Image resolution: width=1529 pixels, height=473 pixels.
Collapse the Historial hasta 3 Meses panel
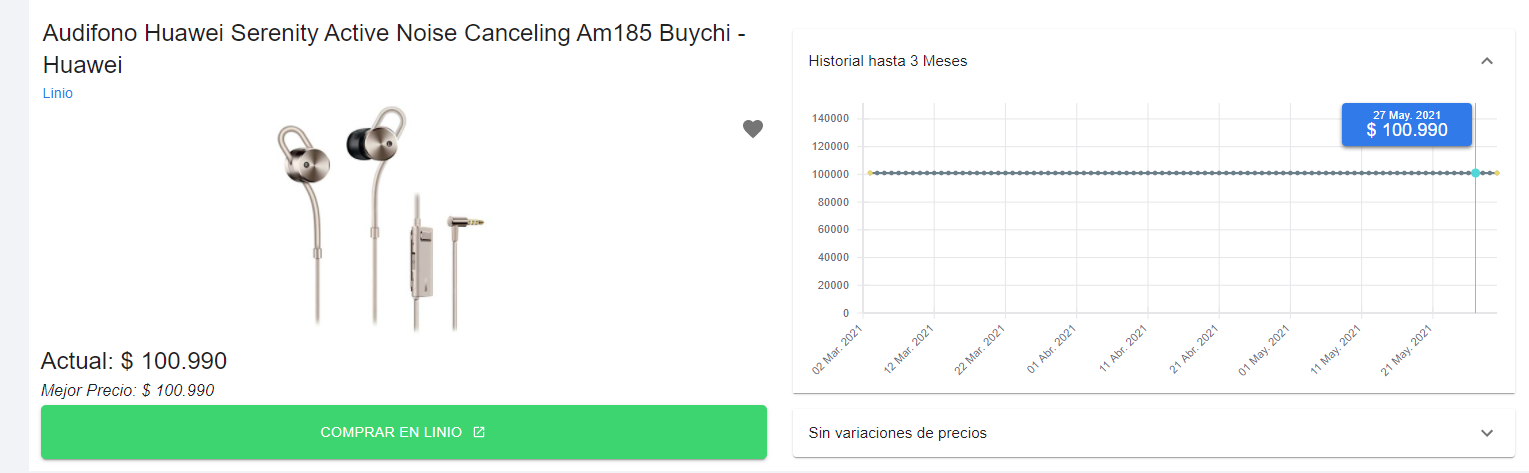coord(1487,61)
